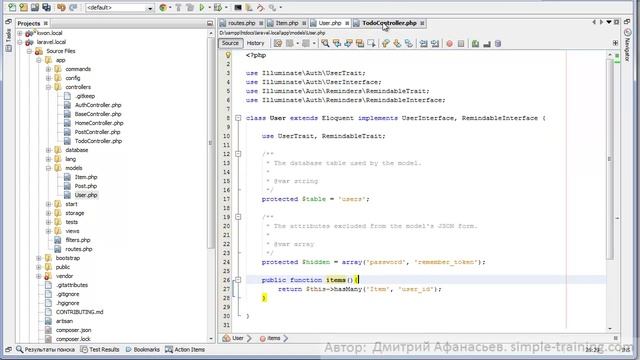Viewport: 640px width, 360px height.
Task: Start macro recording red circle button
Action: [449, 43]
